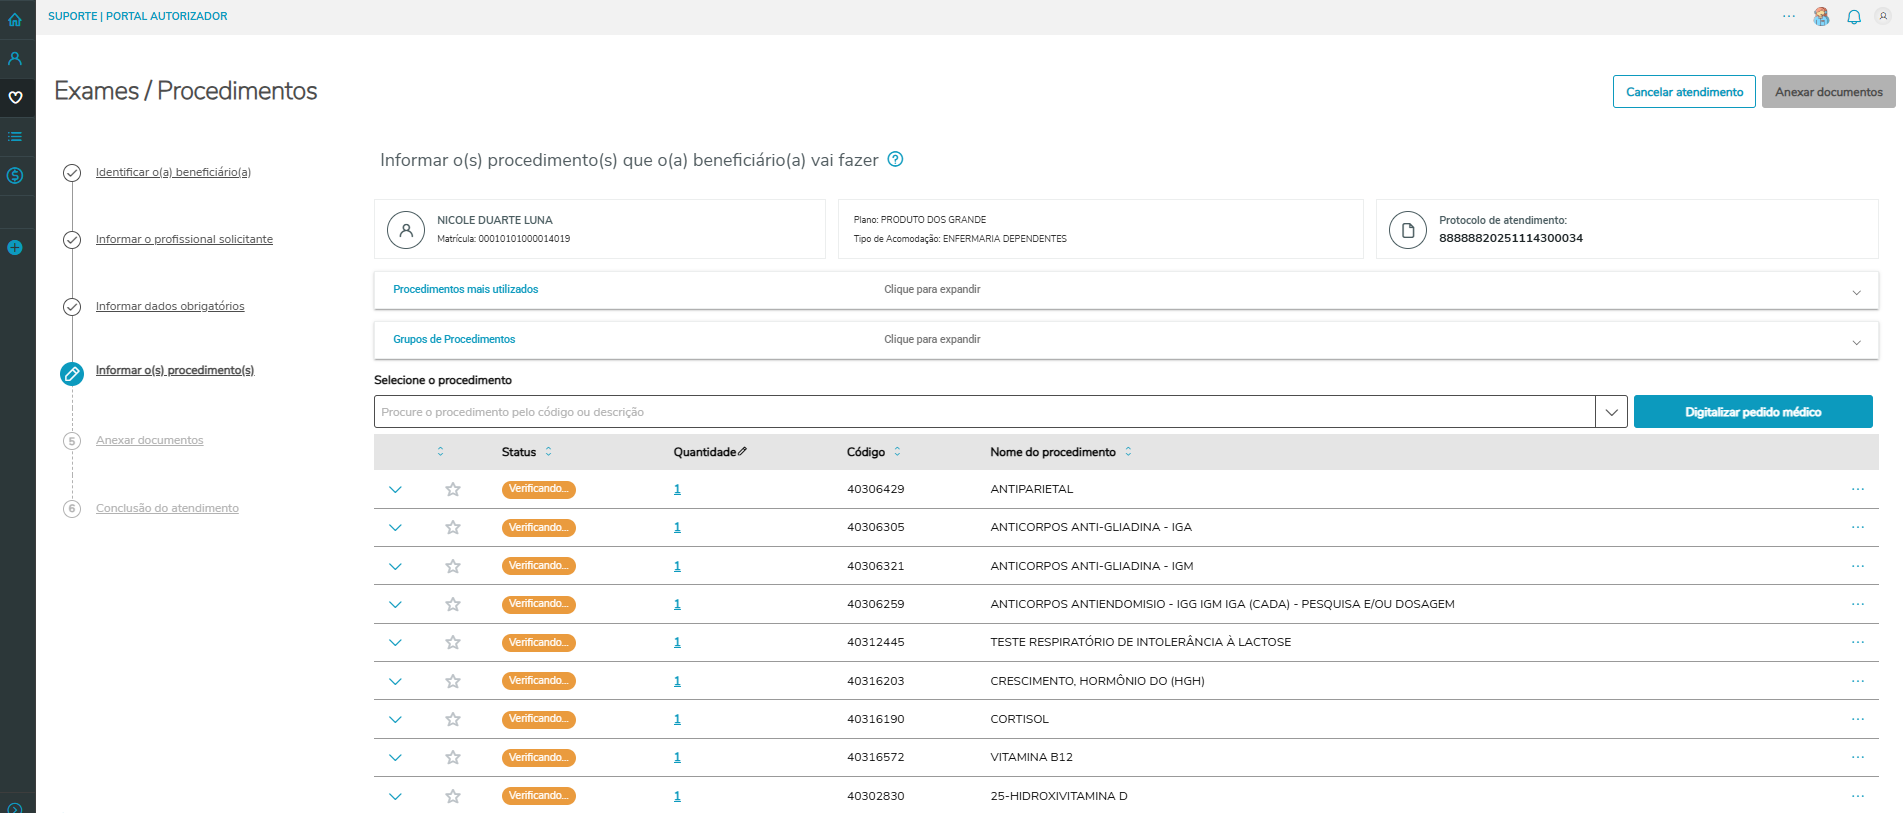Viewport: 1903px width, 813px height.
Task: Click the plus circle sidebar icon
Action: click(15, 247)
